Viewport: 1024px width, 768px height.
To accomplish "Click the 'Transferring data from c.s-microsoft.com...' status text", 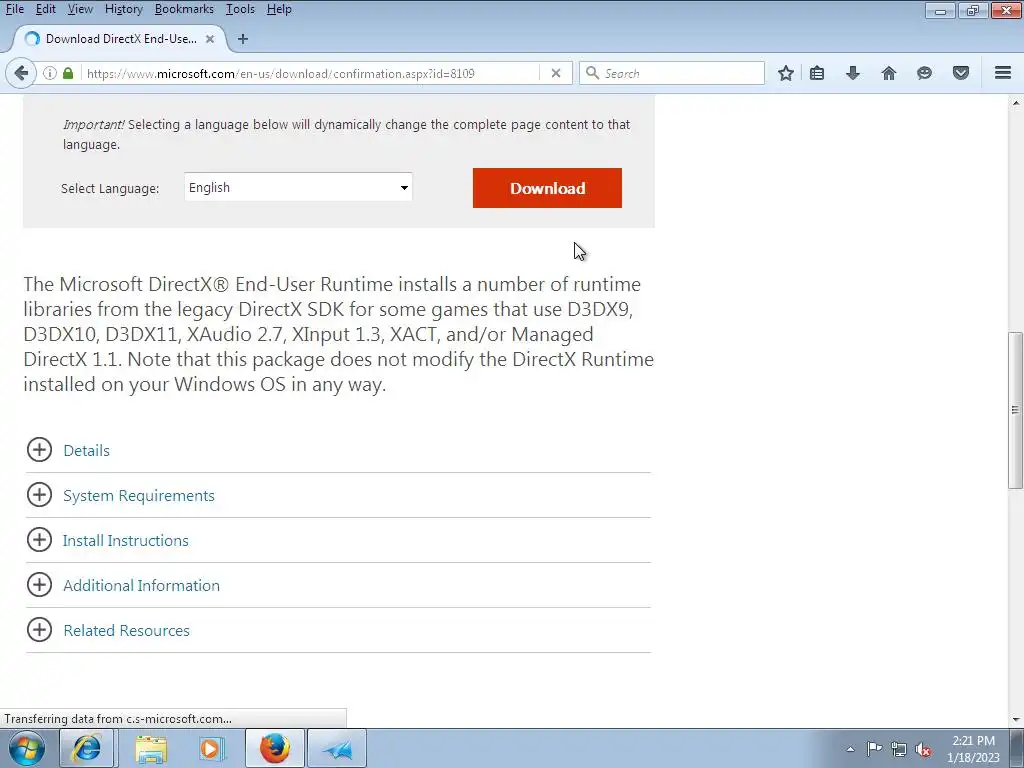I will coord(118,718).
